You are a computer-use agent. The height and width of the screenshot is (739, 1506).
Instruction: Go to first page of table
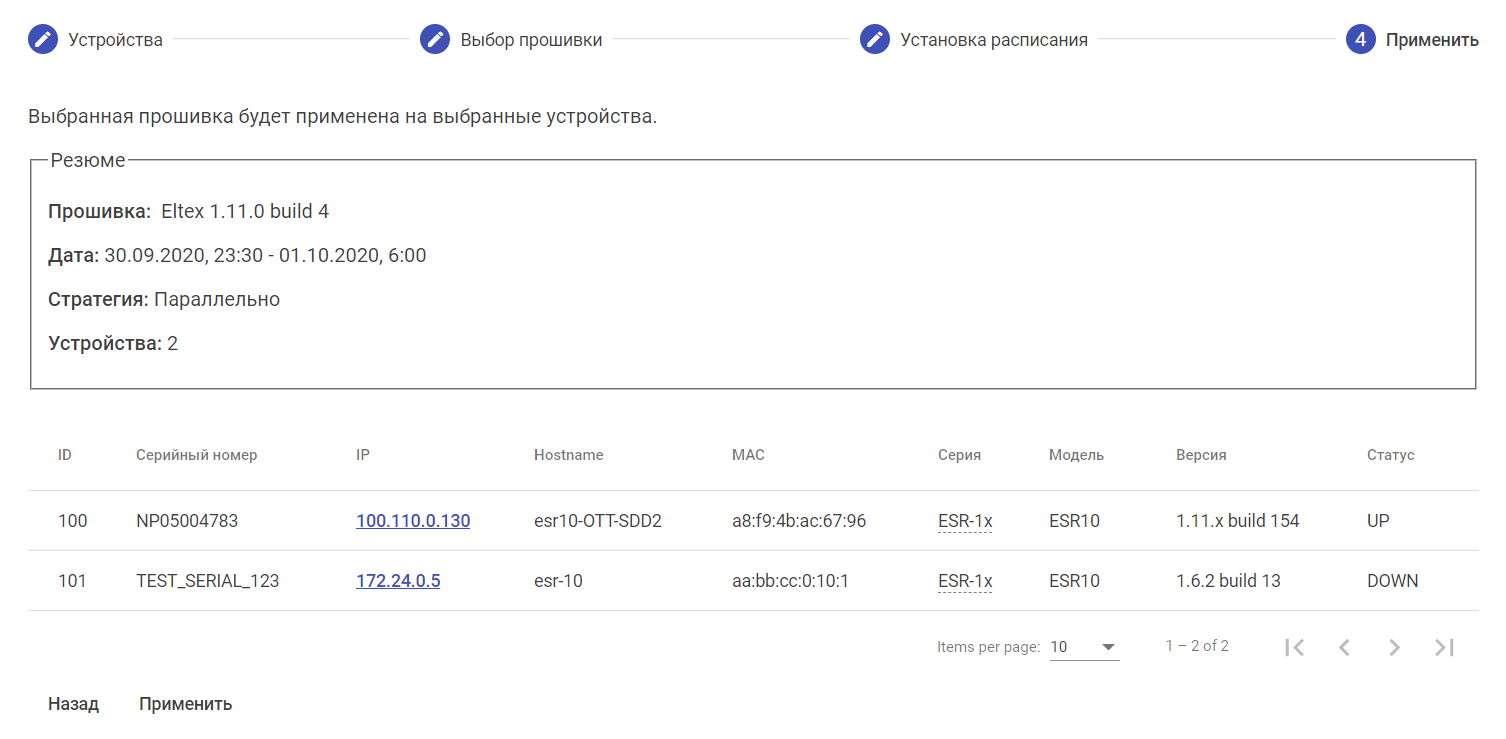(x=1295, y=647)
